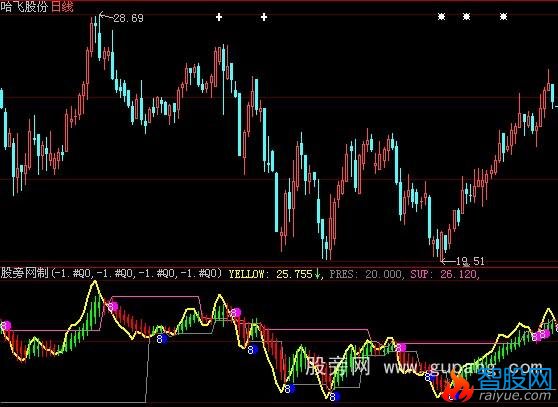Select the last white star marker at top
Viewport: 558px width, 407px height.
503,16
